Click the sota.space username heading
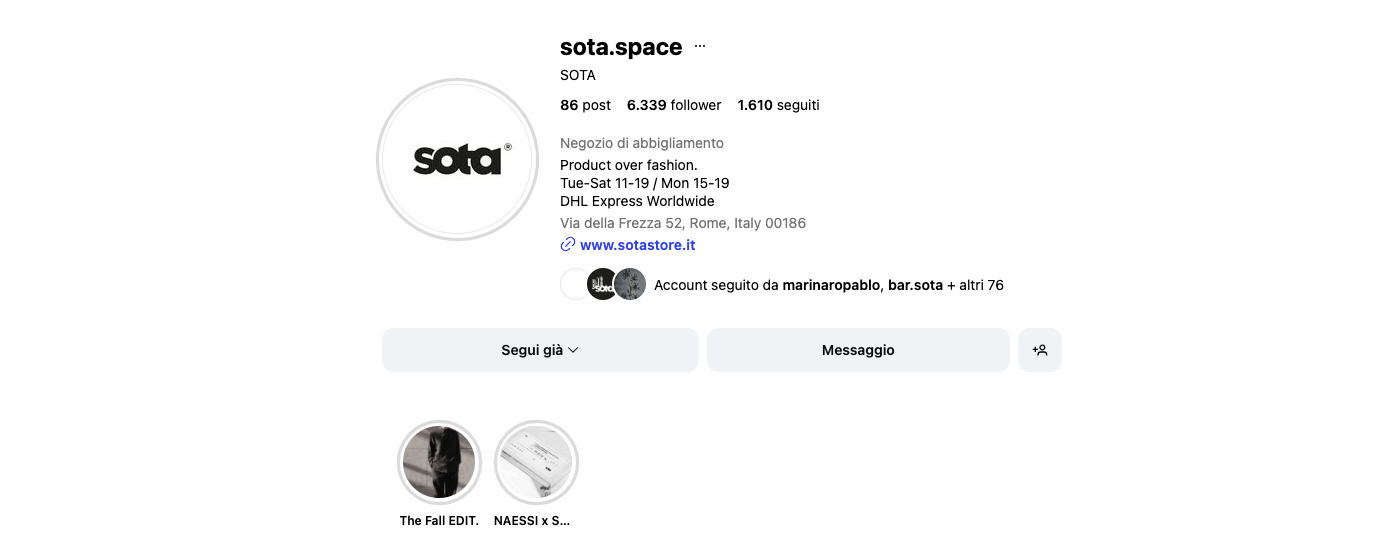Viewport: 1383px width, 543px height. pyautogui.click(x=621, y=47)
